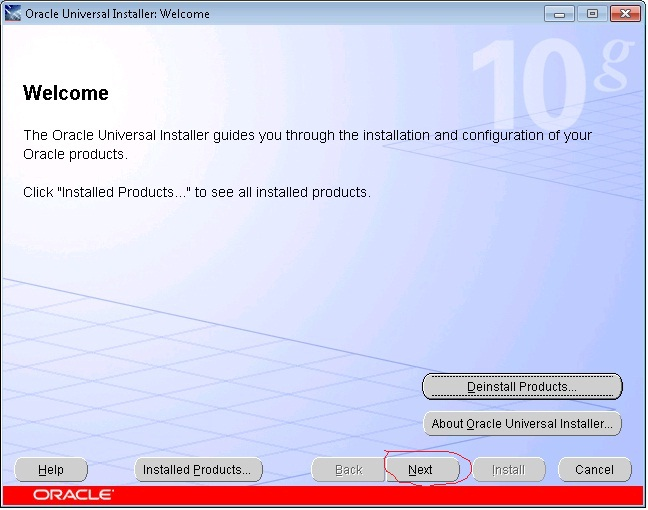Image resolution: width=648 pixels, height=510 pixels.
Task: Click the Oracle installer icon in title bar
Action: (x=12, y=13)
